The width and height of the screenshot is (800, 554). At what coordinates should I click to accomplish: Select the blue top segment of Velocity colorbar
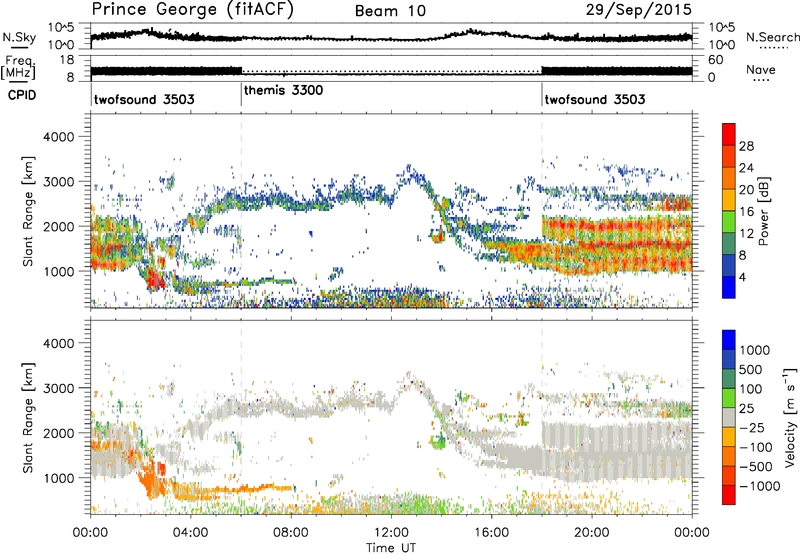[x=729, y=340]
